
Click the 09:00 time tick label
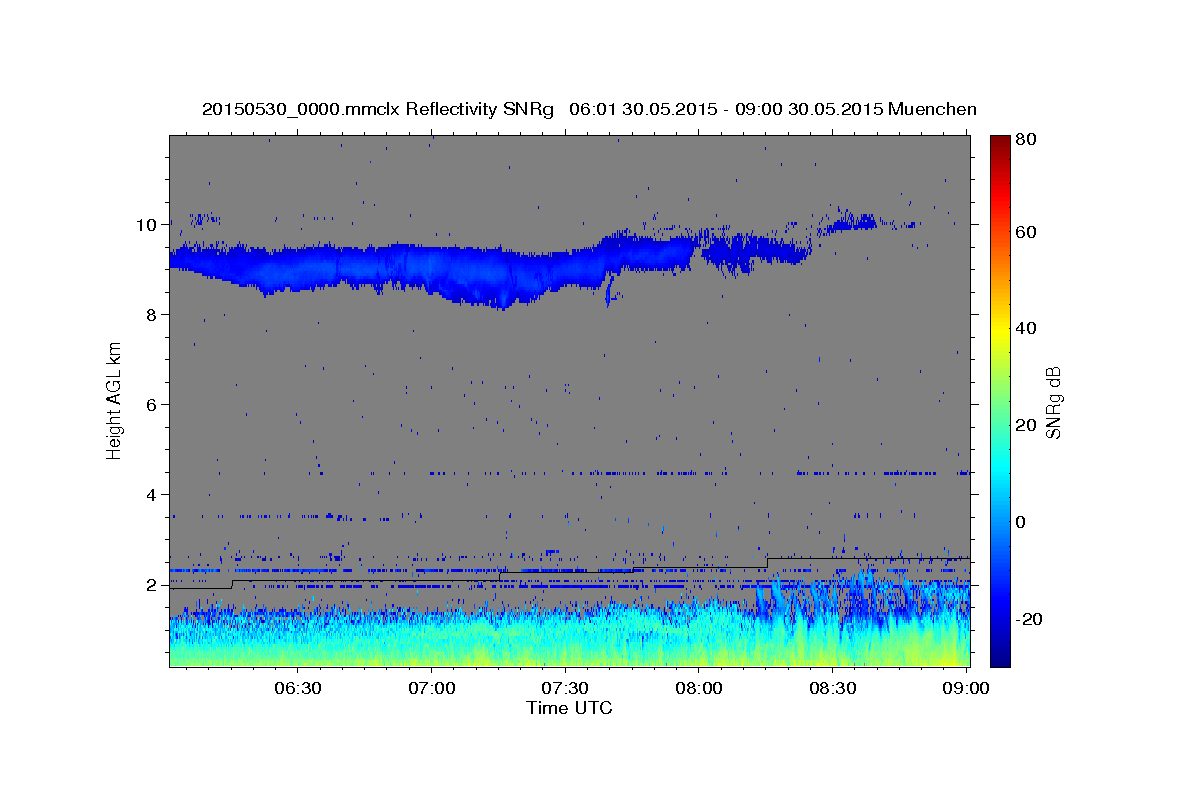click(965, 689)
